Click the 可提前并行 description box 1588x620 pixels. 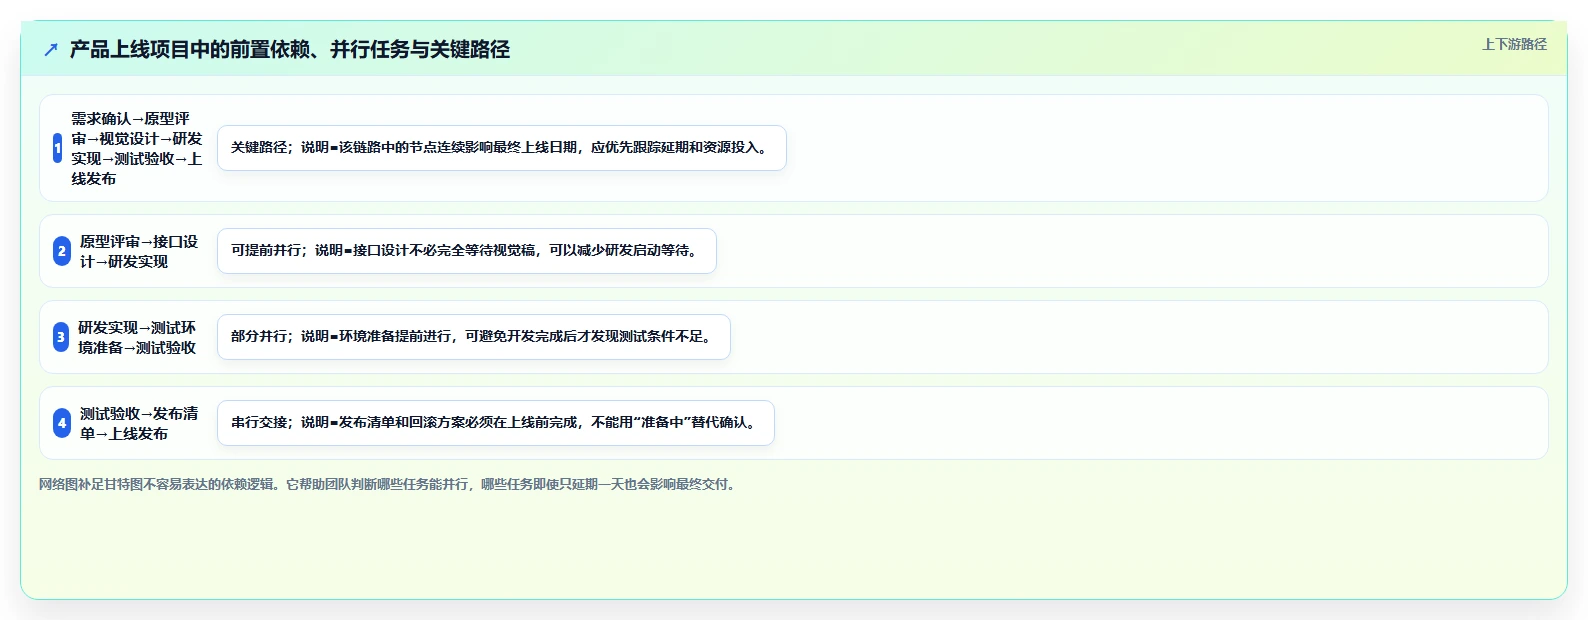tap(467, 251)
